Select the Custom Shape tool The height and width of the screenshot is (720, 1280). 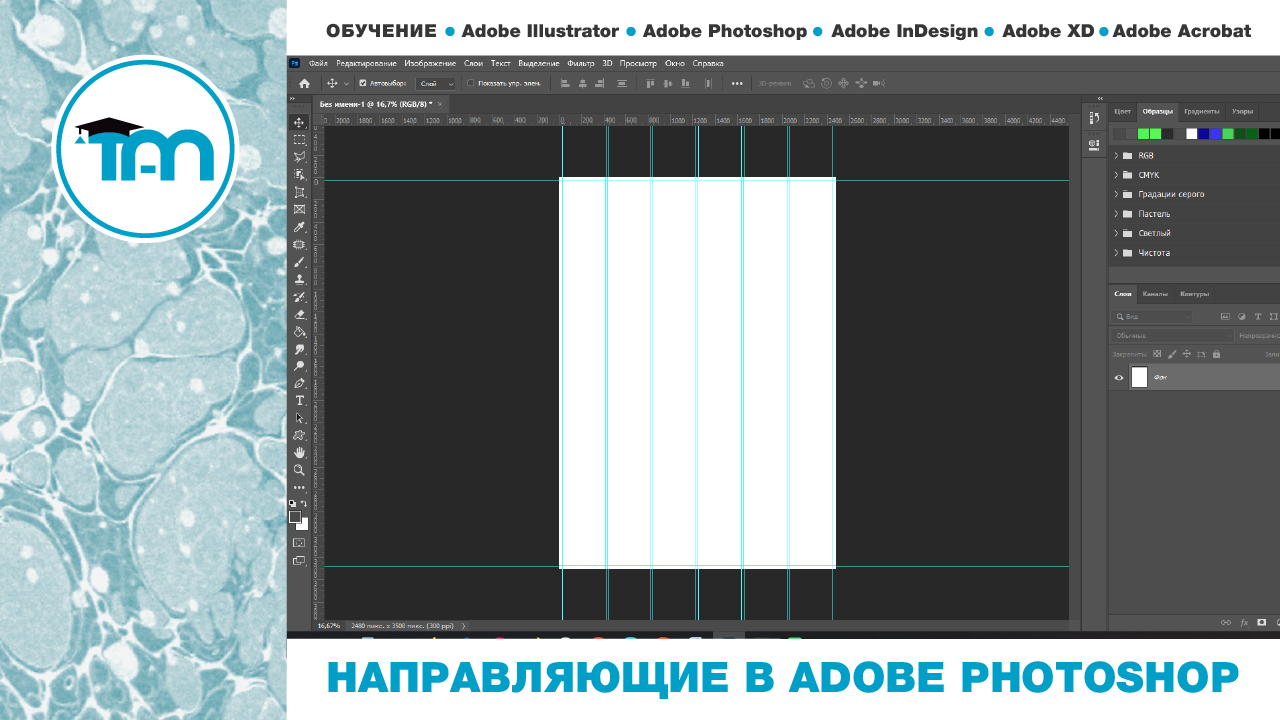tap(299, 435)
